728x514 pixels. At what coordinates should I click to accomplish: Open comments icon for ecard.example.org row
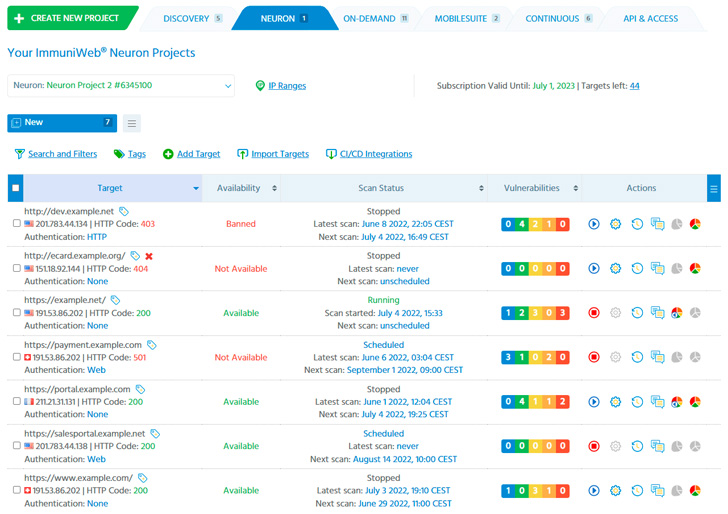coord(657,269)
